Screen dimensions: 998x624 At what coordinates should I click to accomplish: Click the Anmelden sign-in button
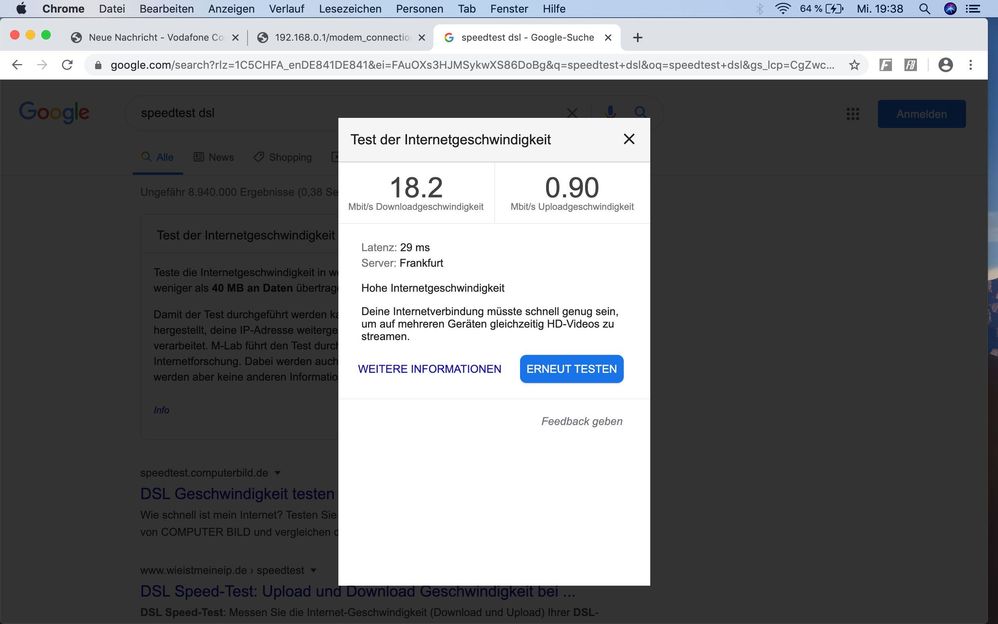922,114
